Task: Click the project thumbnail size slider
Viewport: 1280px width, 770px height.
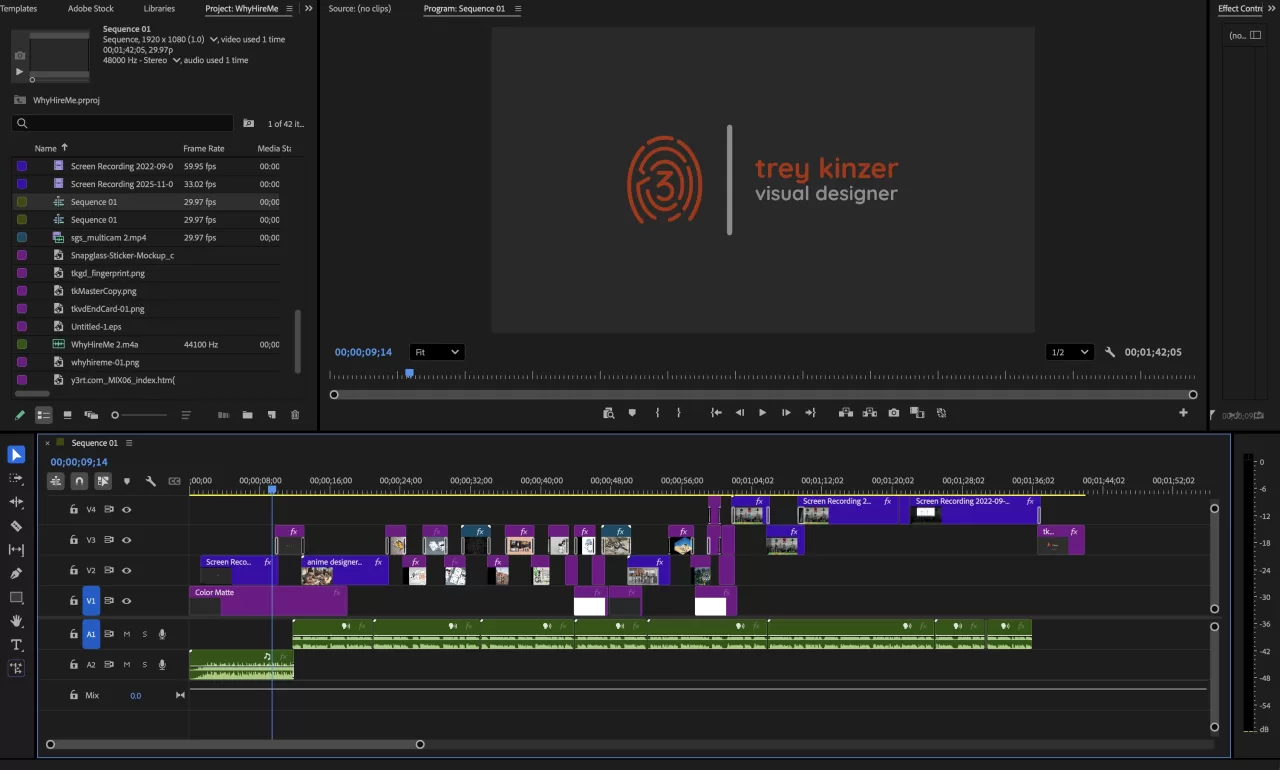Action: [140, 415]
